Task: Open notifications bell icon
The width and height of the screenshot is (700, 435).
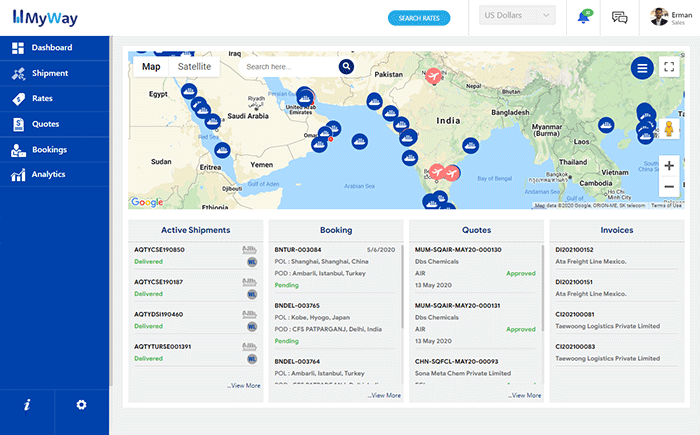Action: pos(584,17)
